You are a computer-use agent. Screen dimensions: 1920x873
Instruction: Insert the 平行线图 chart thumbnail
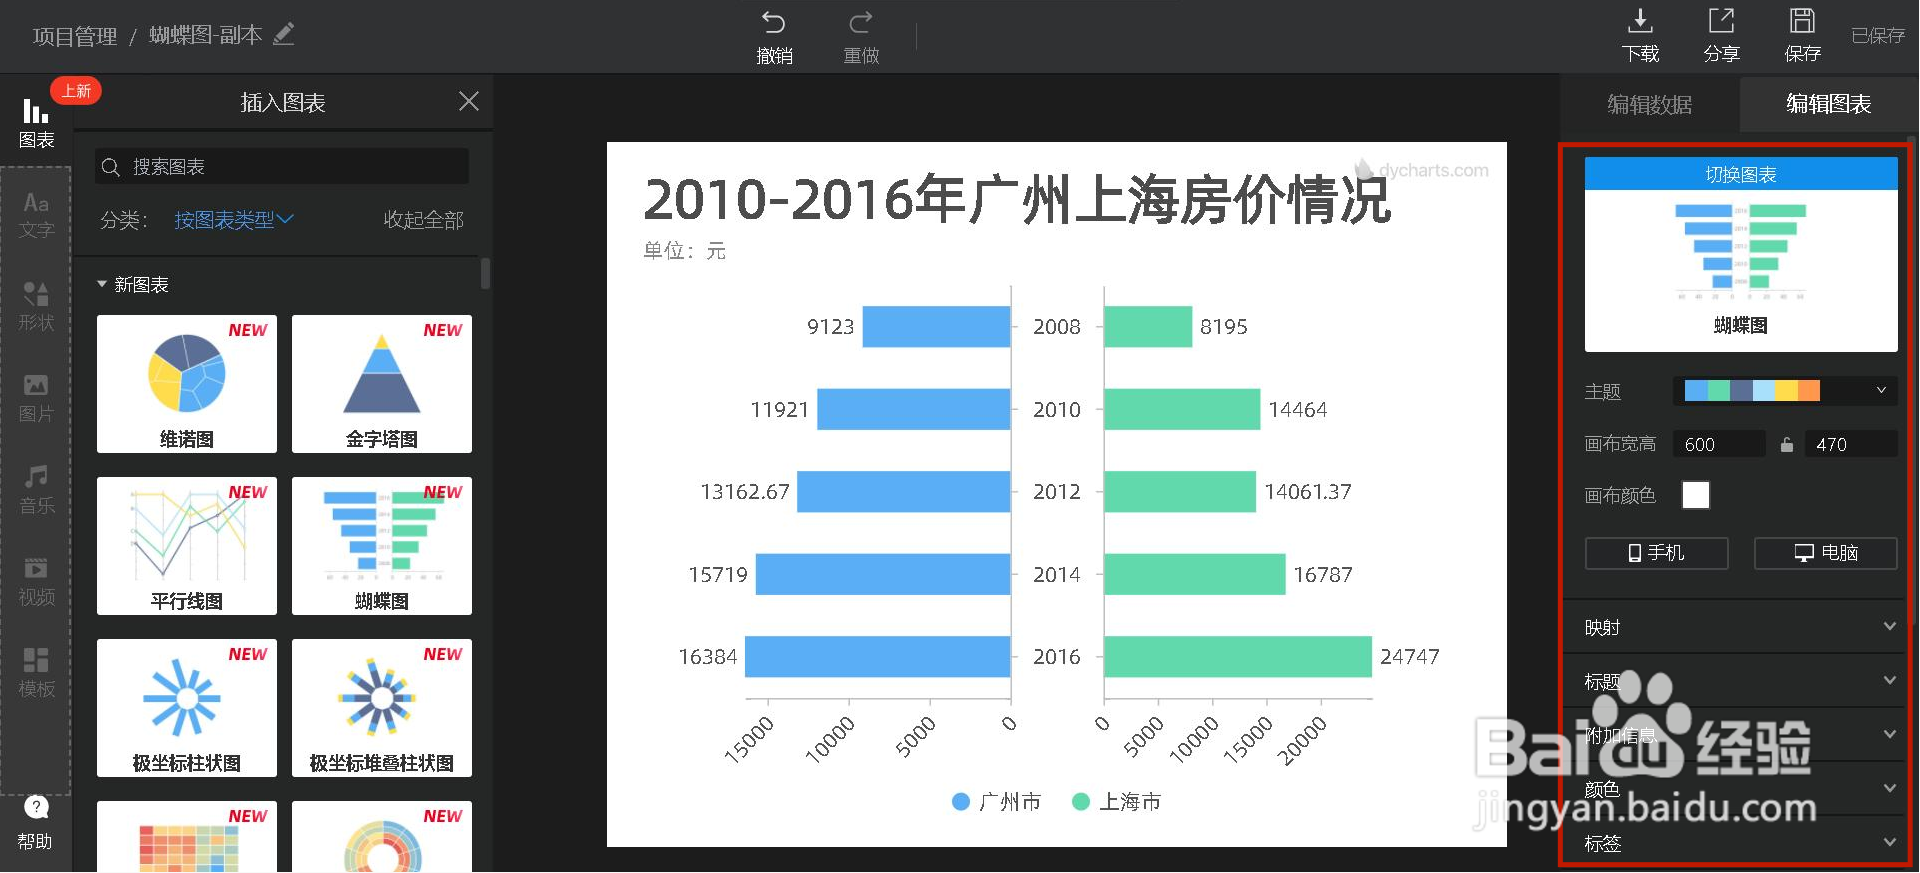pyautogui.click(x=187, y=546)
